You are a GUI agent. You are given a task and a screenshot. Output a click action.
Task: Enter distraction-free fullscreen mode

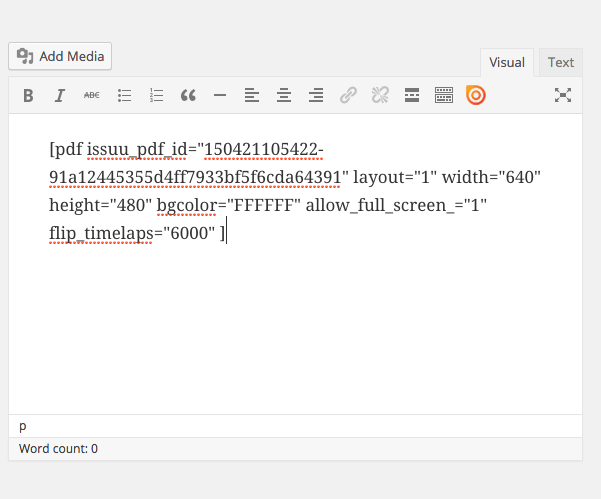563,95
